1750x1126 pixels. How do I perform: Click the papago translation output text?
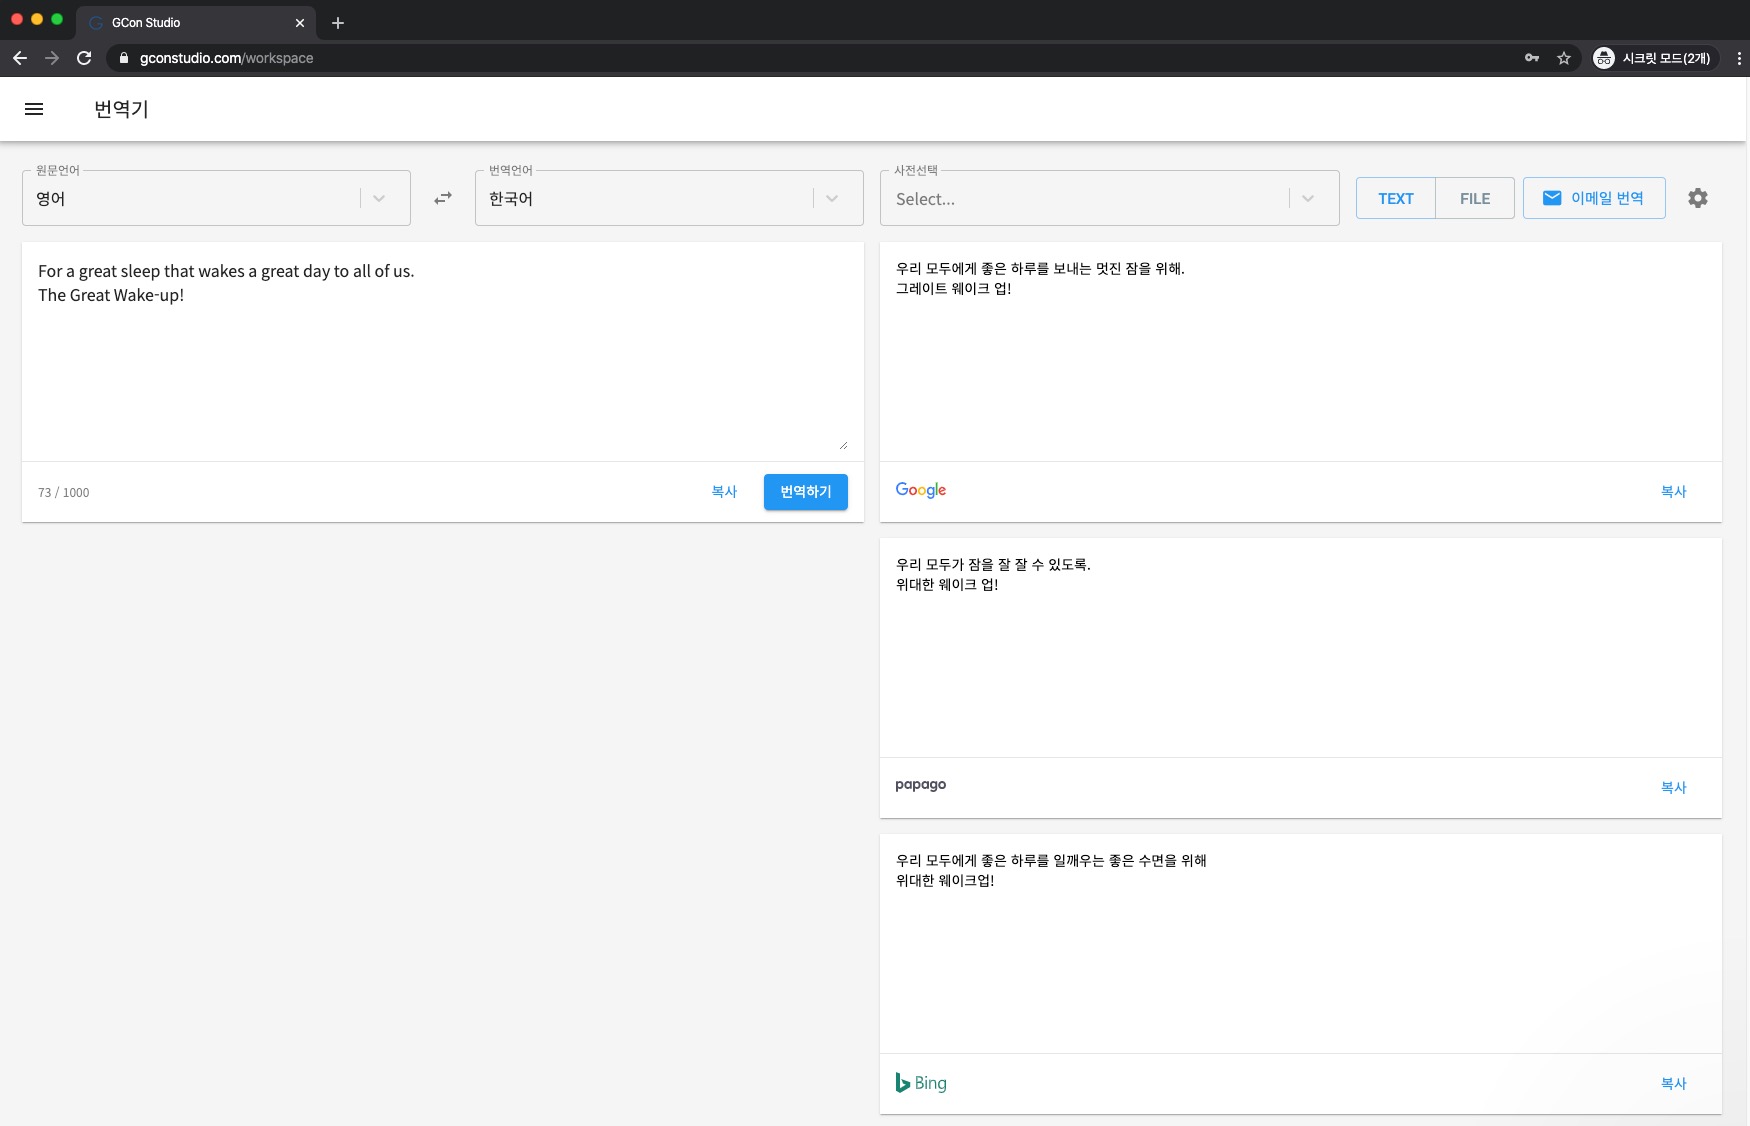(x=993, y=575)
